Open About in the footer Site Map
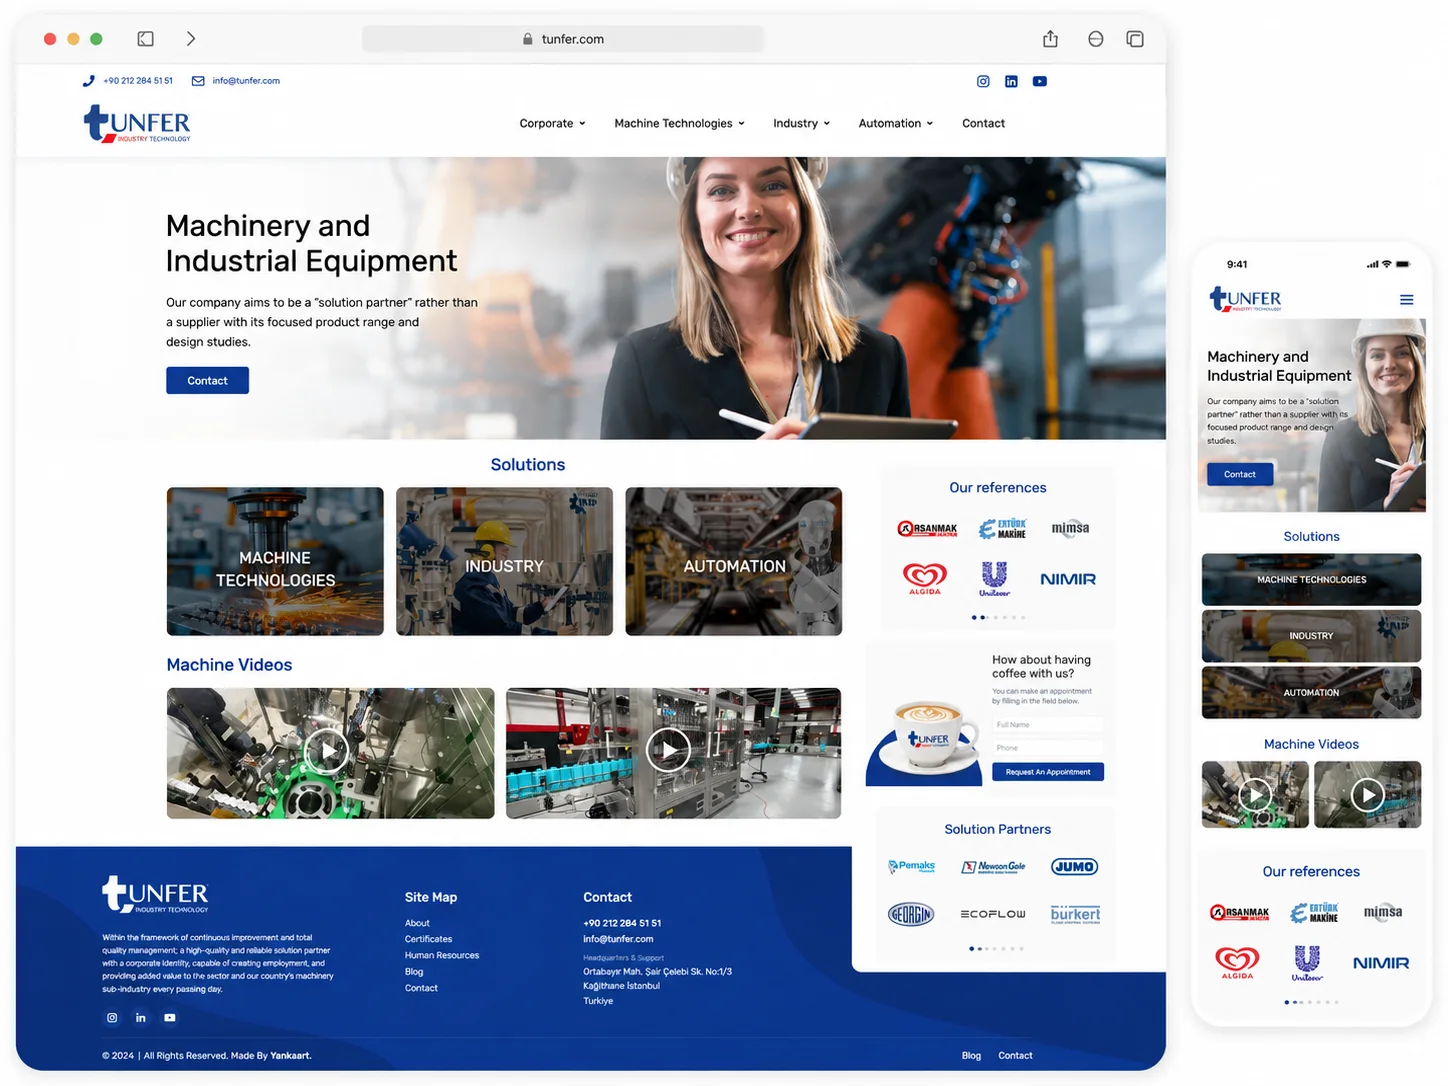 [x=417, y=923]
